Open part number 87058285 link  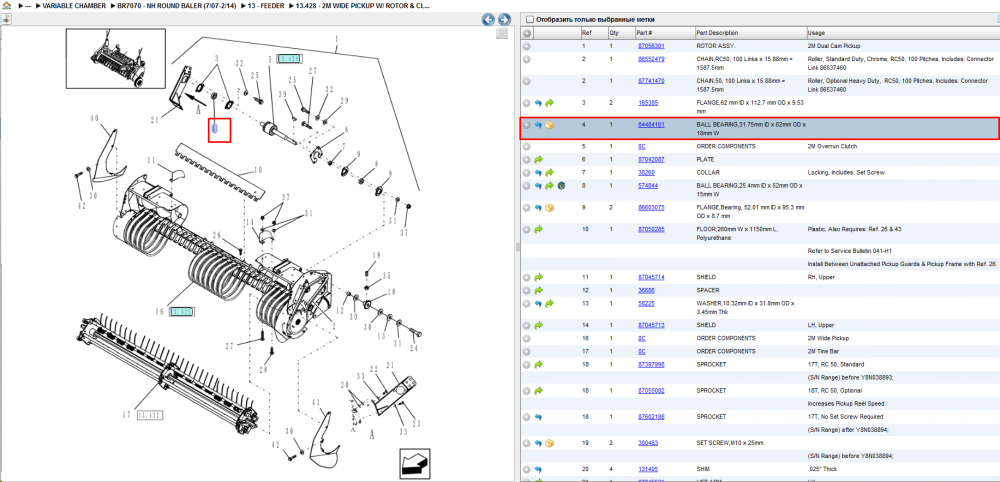coord(651,230)
